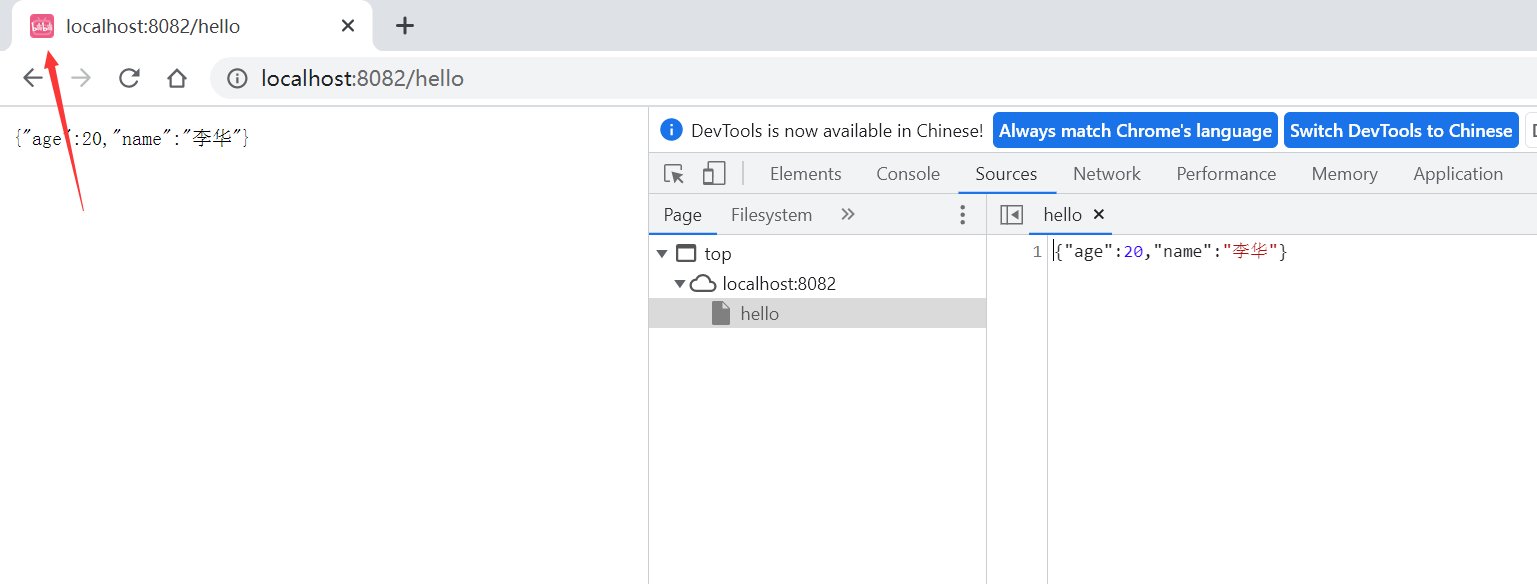Click the cloud icon beside localhost:8082
1537x584 pixels.
(703, 284)
